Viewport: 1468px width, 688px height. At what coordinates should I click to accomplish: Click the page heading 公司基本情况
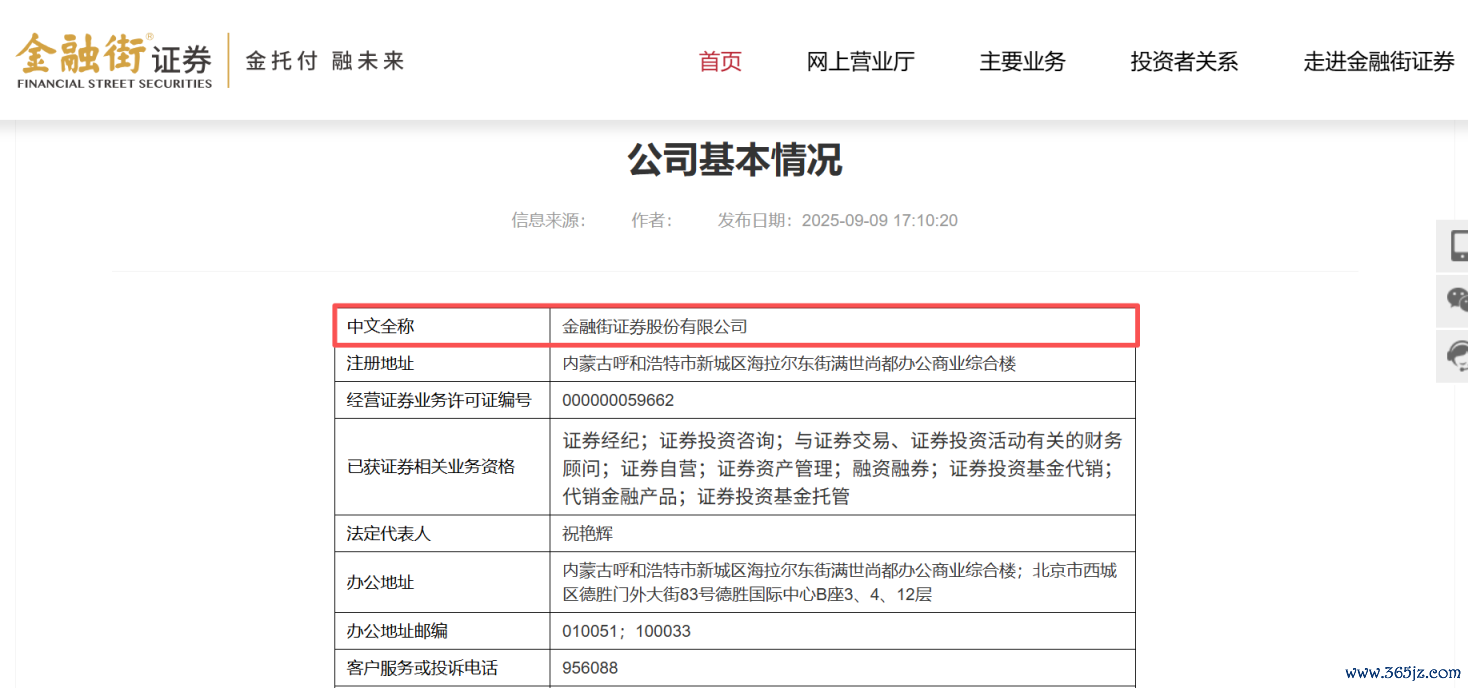click(x=735, y=160)
